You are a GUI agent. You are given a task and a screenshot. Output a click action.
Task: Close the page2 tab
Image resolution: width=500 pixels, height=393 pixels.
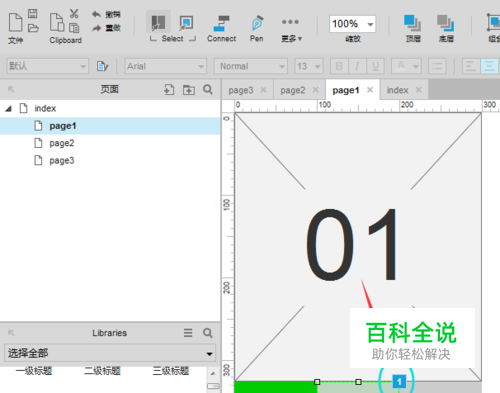coord(316,89)
